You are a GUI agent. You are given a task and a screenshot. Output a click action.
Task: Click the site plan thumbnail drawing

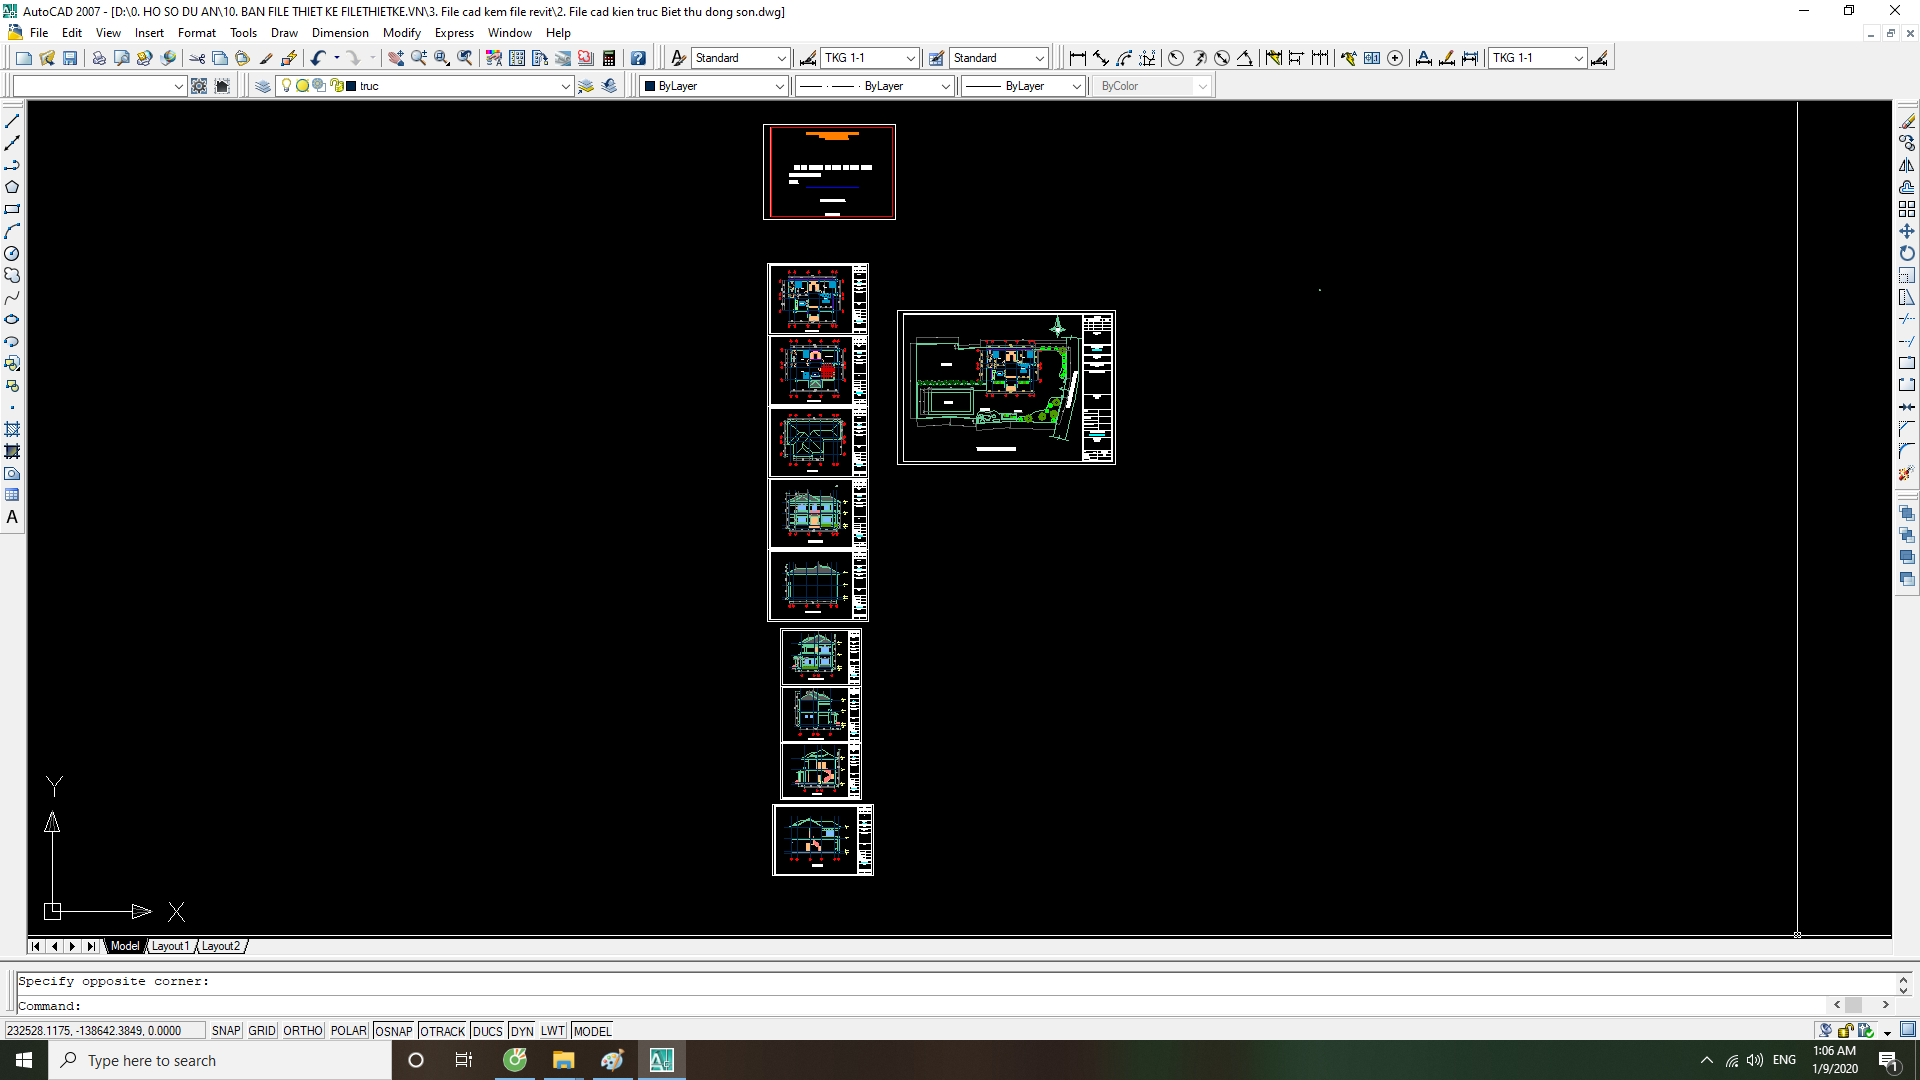point(1005,386)
